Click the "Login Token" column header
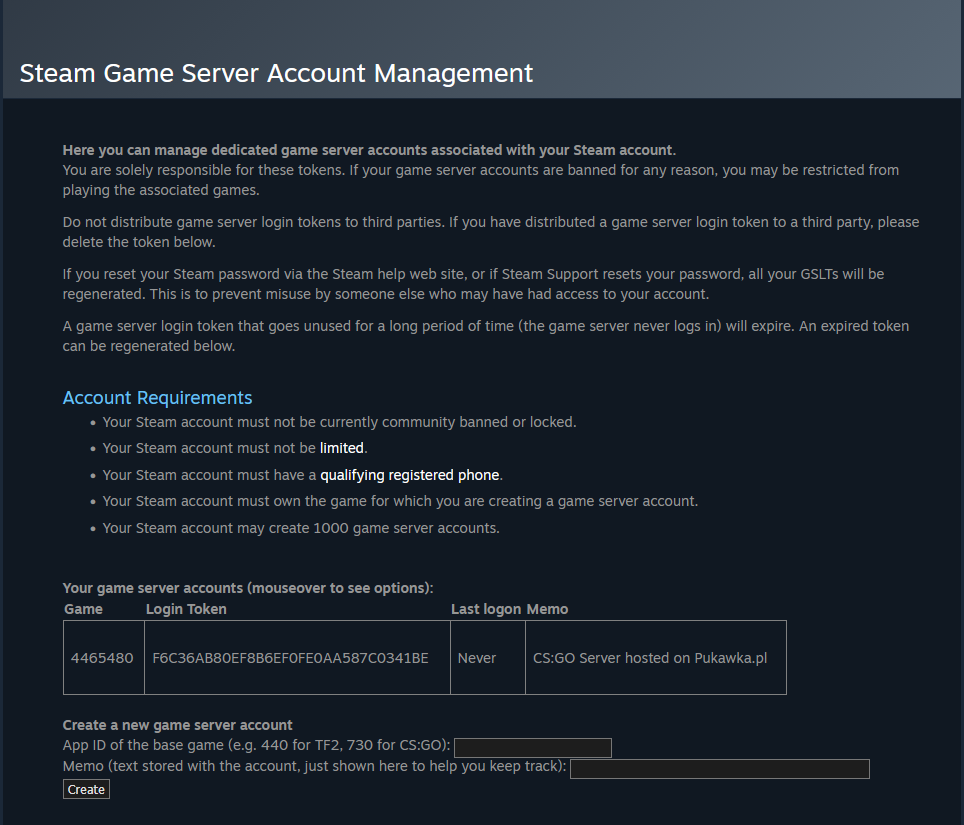Screen dimensions: 964x825 coord(186,609)
